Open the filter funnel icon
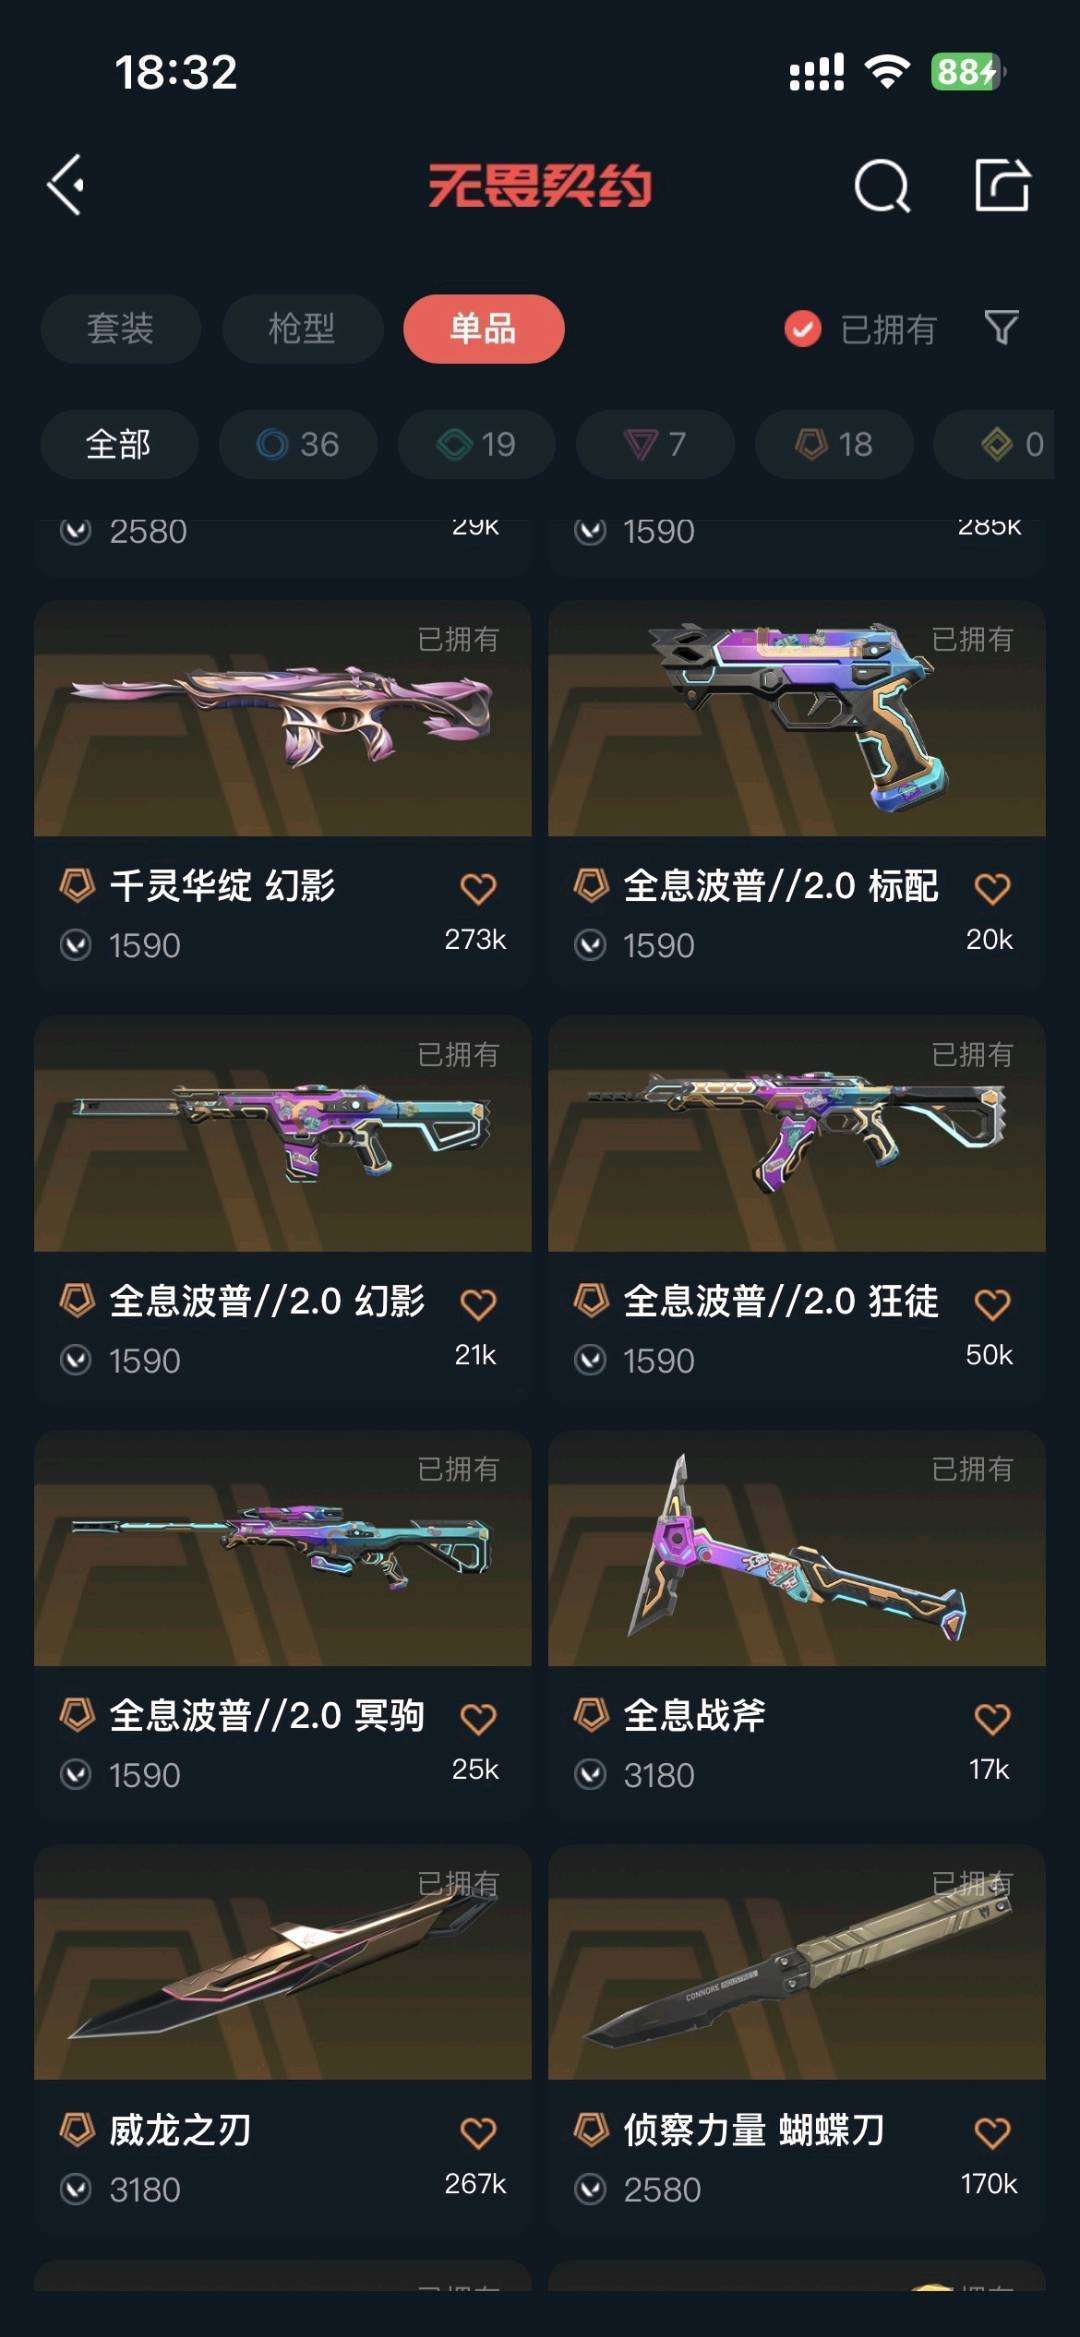Screen dimensions: 1080x2337 tap(1001, 328)
